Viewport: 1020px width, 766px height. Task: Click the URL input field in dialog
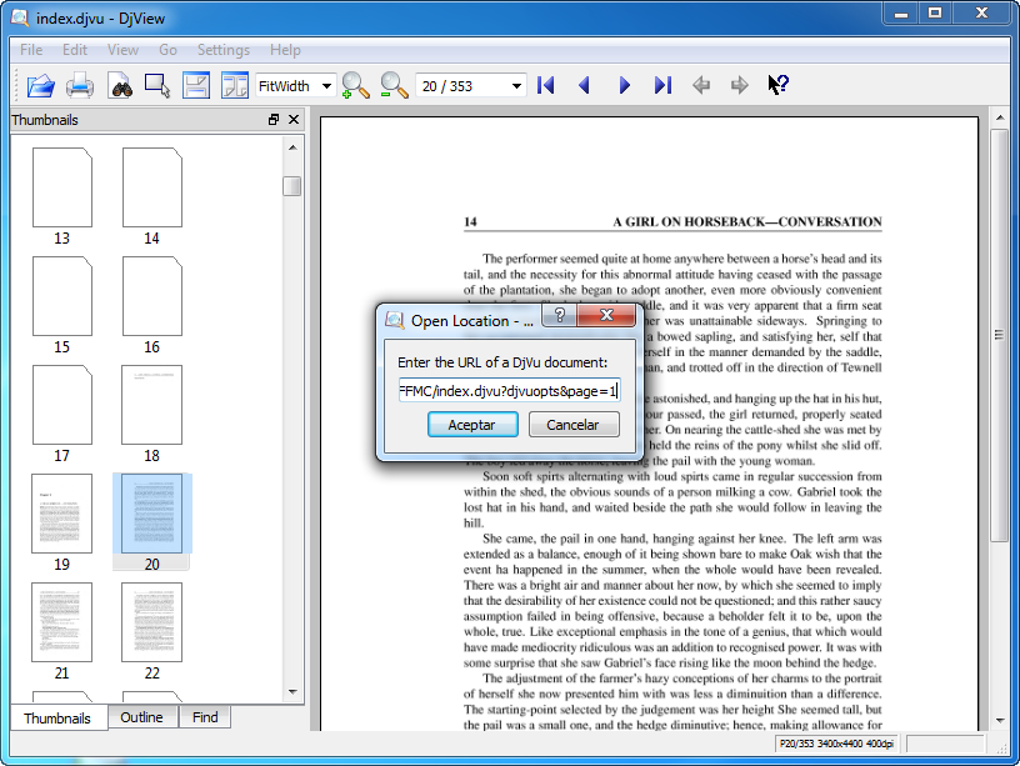(508, 390)
